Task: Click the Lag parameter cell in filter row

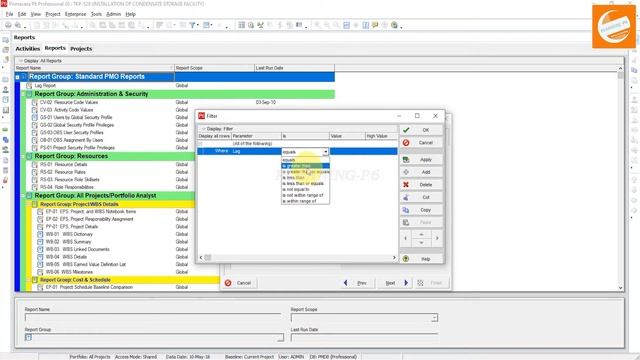Action: pyautogui.click(x=256, y=151)
